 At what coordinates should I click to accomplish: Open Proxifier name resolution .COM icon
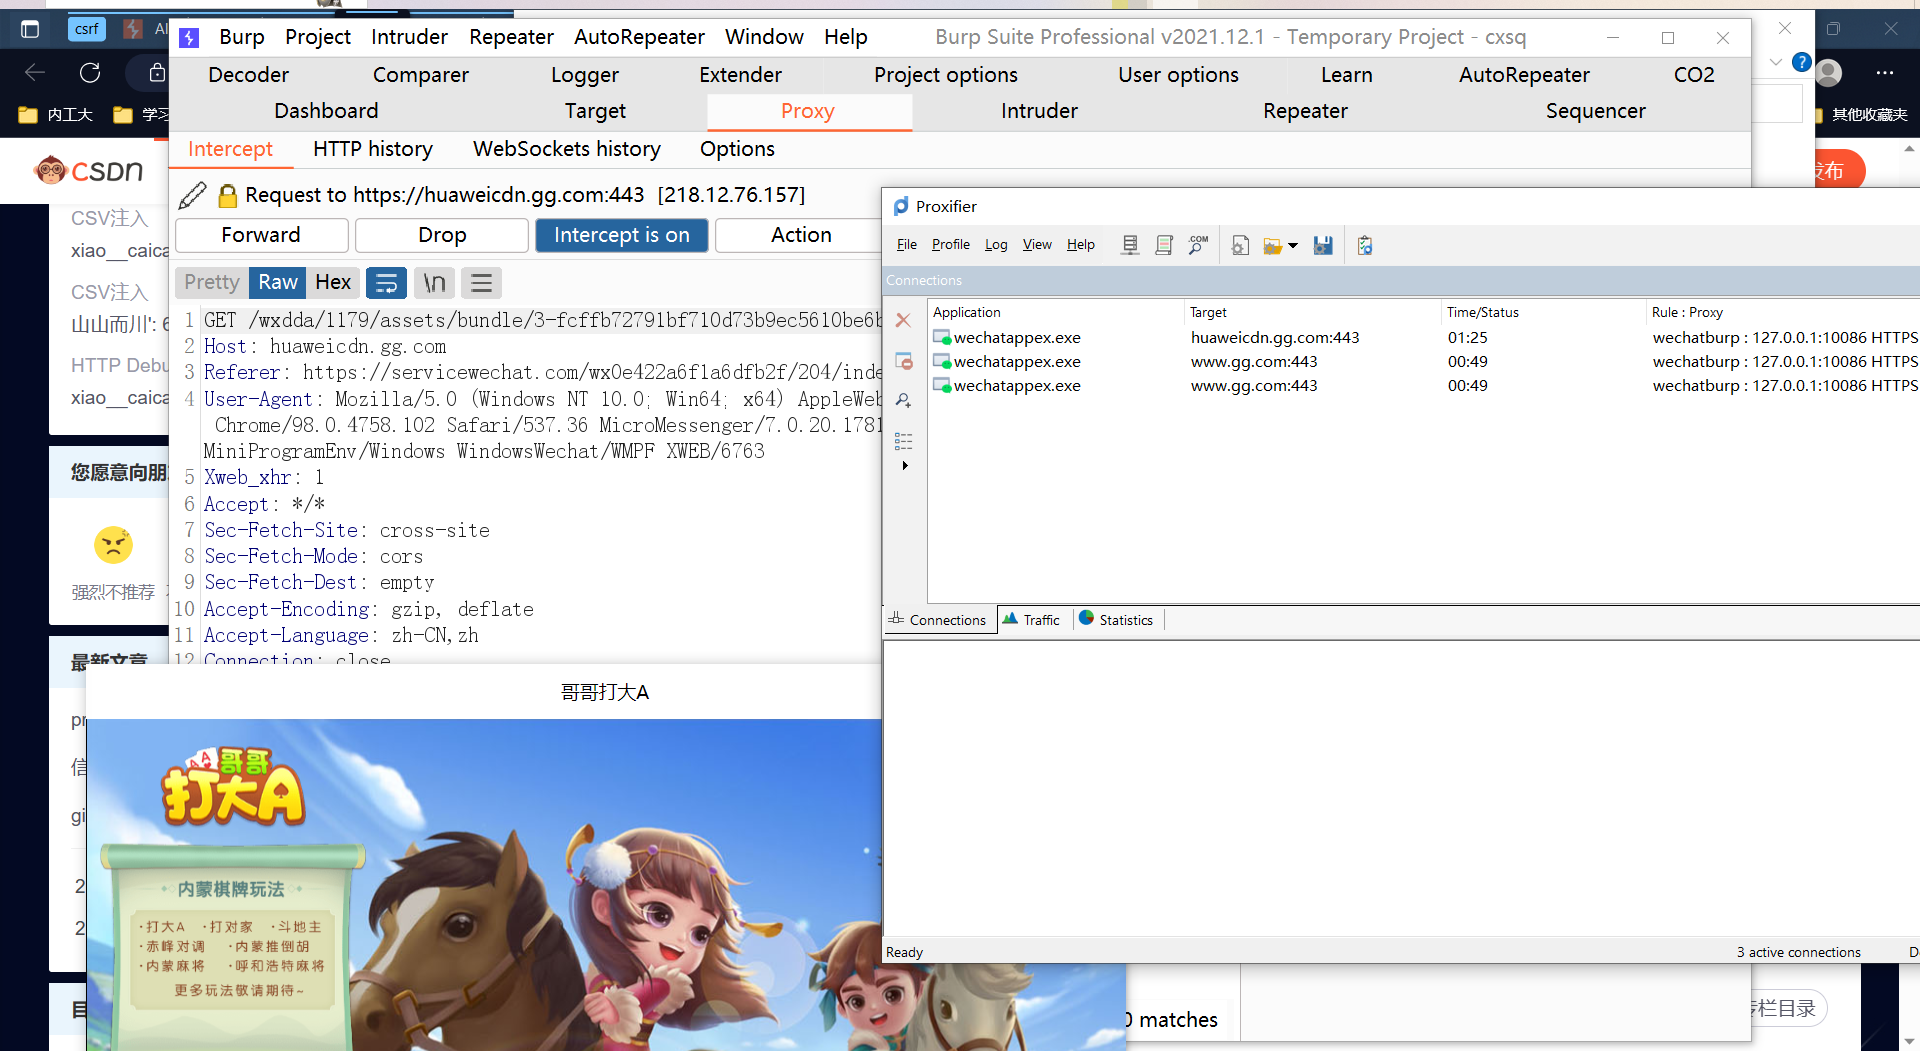(1198, 245)
